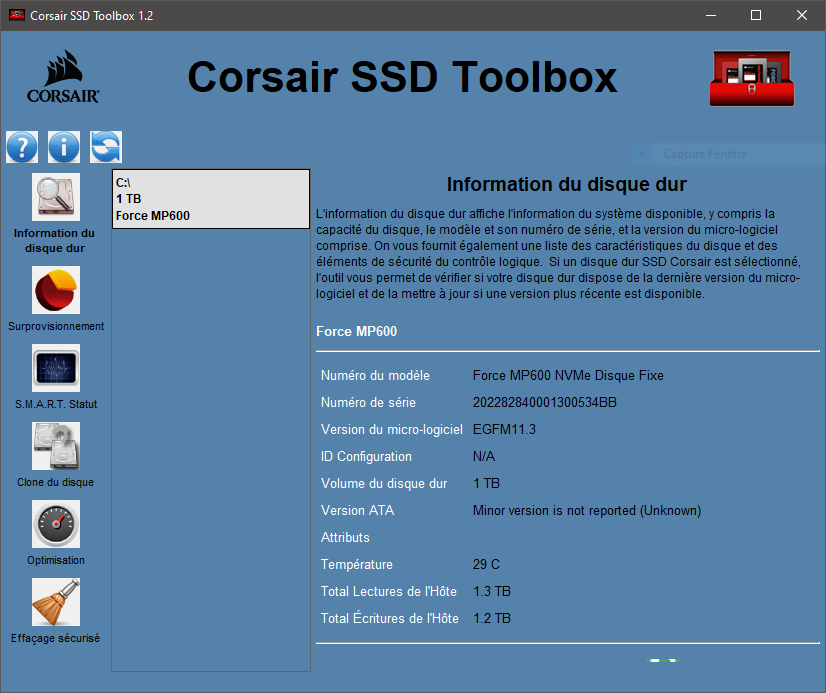Click the temperature value 29 C
Screen dimensions: 826x693
(486, 565)
